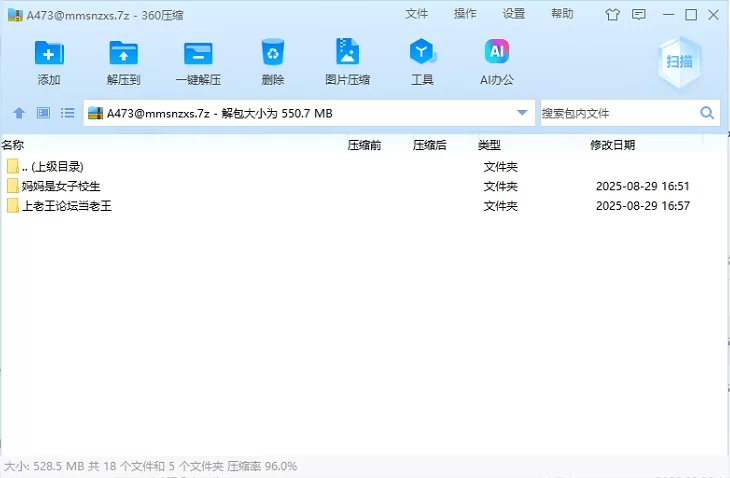Click the archive icon in the path bar
730x478 pixels.
[x=95, y=113]
